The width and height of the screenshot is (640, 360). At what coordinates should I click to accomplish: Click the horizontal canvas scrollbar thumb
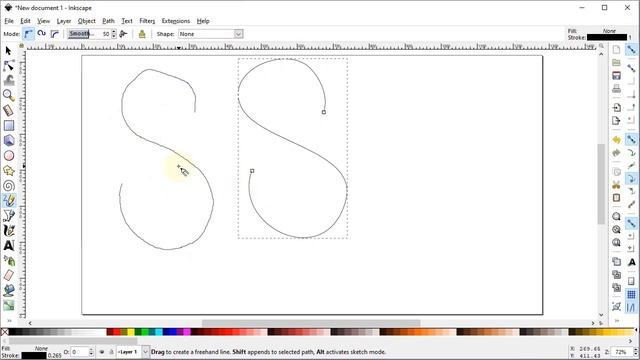click(311, 323)
